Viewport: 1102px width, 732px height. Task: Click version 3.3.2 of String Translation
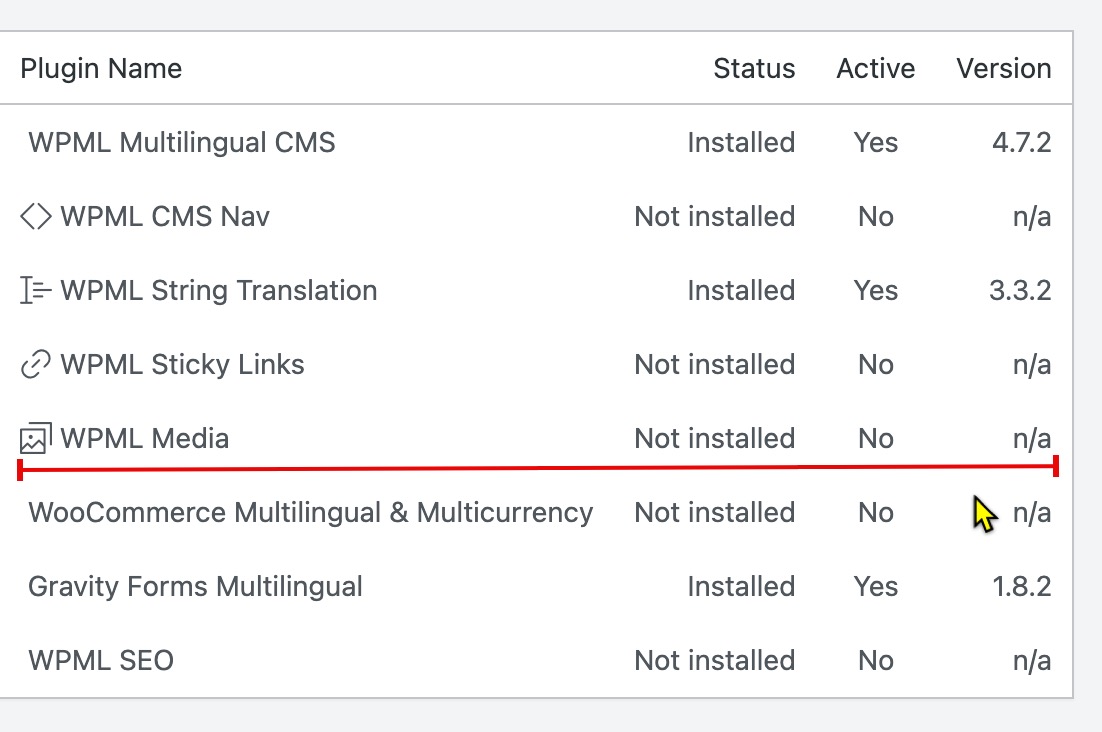click(1020, 290)
